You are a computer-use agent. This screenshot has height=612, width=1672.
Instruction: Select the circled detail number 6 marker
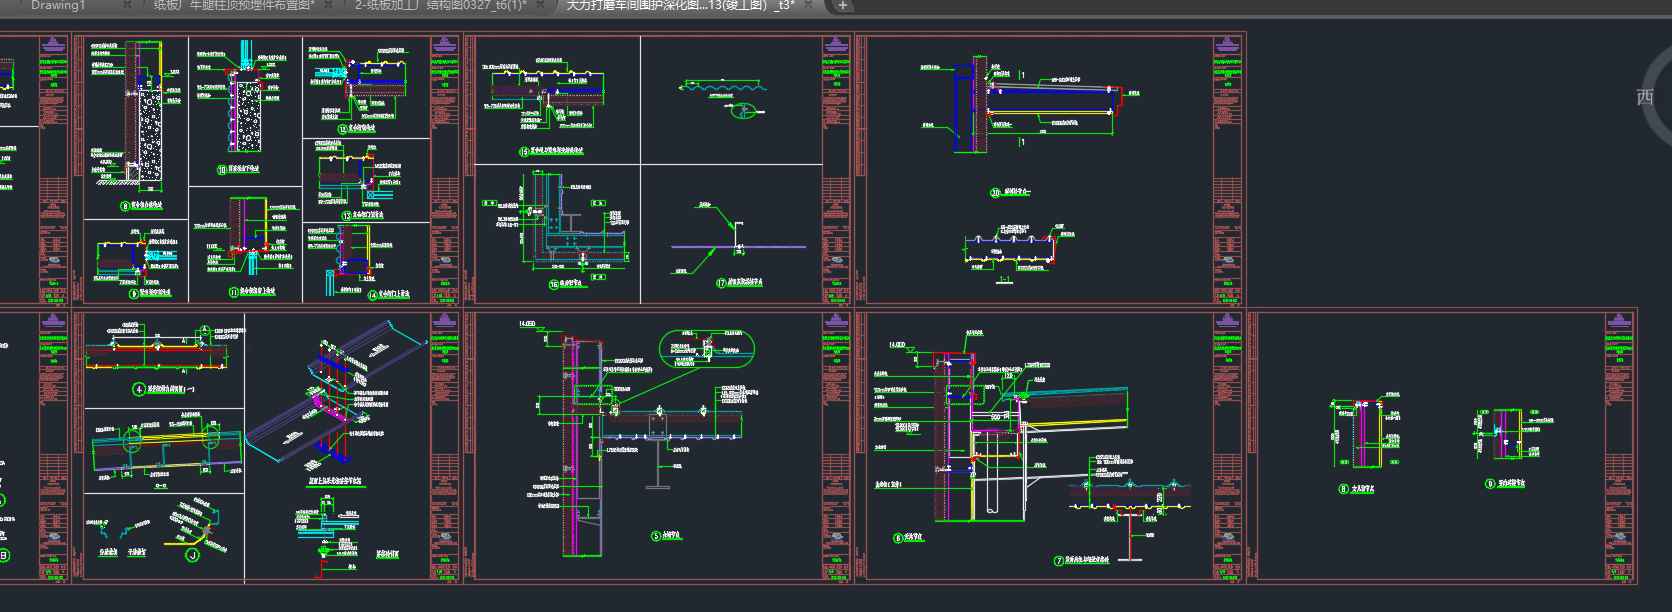(x=898, y=538)
